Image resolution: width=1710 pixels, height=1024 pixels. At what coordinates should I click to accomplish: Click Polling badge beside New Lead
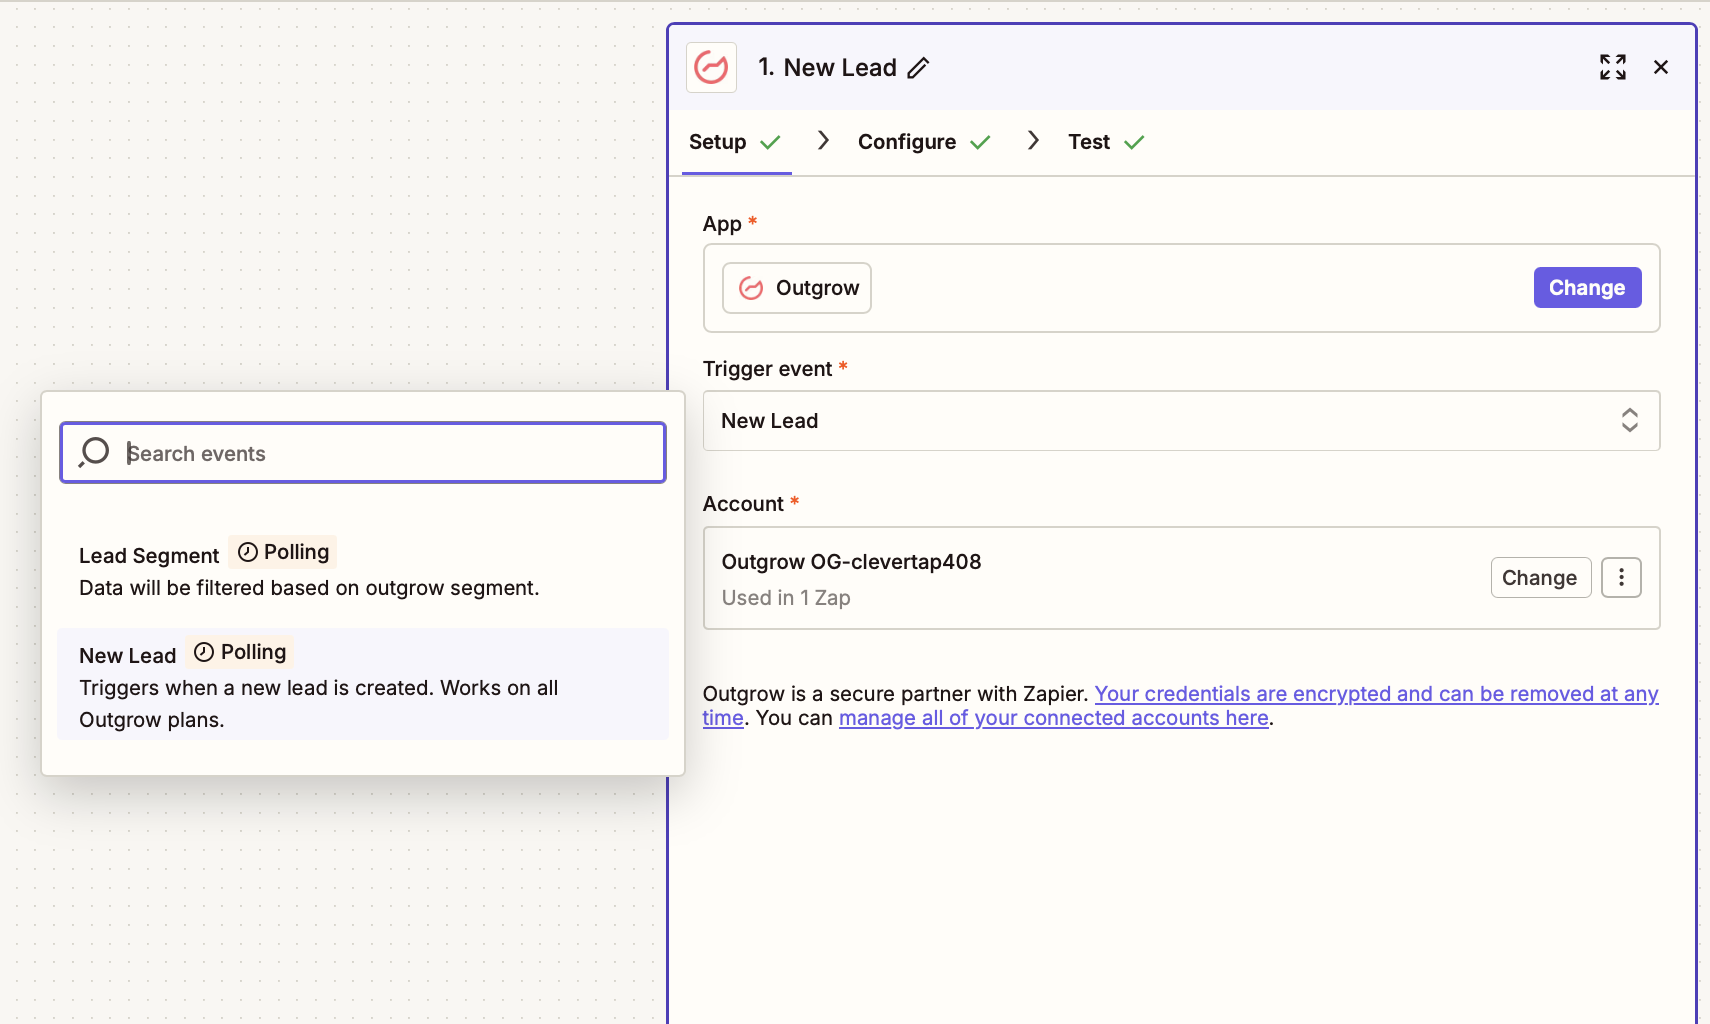click(x=240, y=652)
